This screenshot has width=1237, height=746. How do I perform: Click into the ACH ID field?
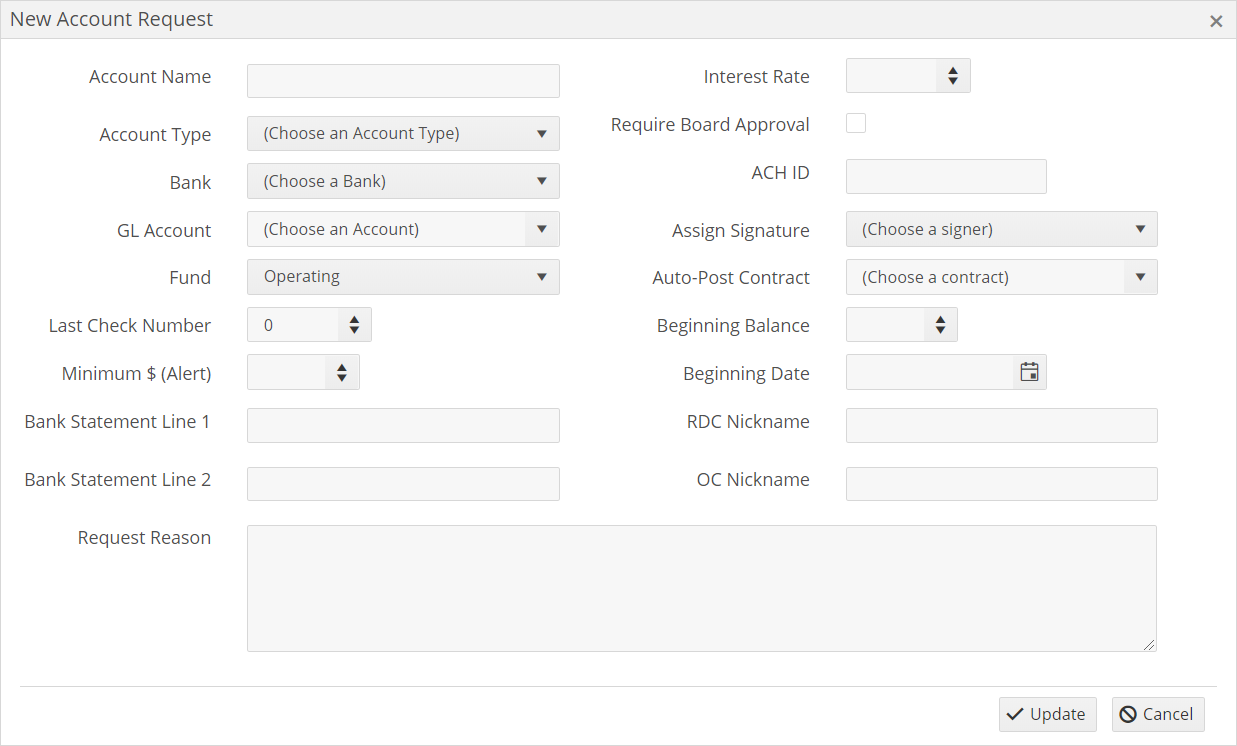945,177
